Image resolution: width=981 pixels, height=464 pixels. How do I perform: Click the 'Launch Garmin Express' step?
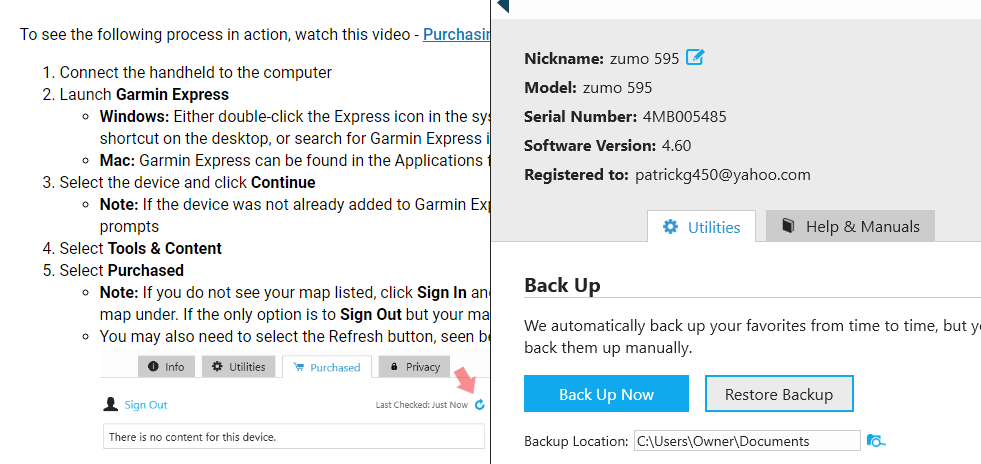click(145, 94)
